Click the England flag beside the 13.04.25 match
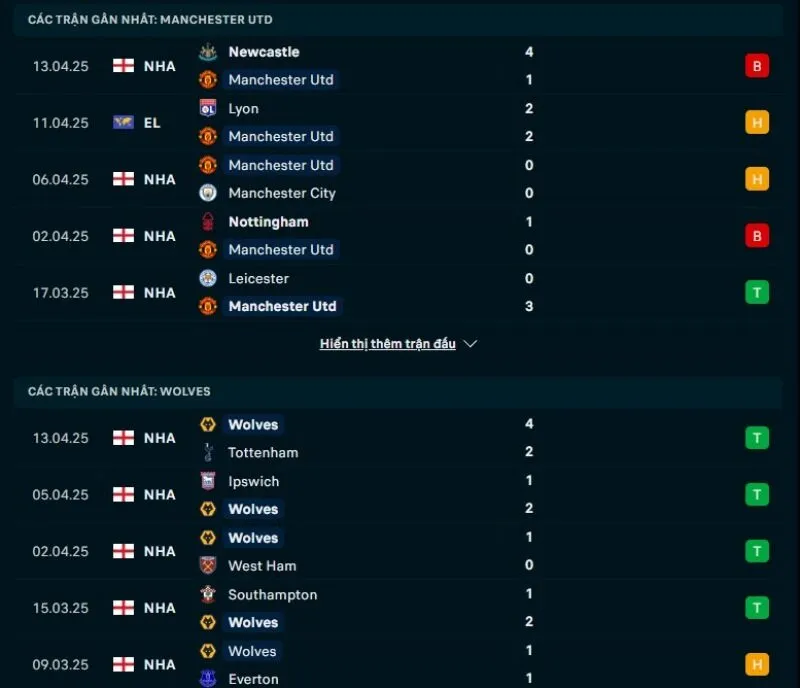 pyautogui.click(x=123, y=66)
